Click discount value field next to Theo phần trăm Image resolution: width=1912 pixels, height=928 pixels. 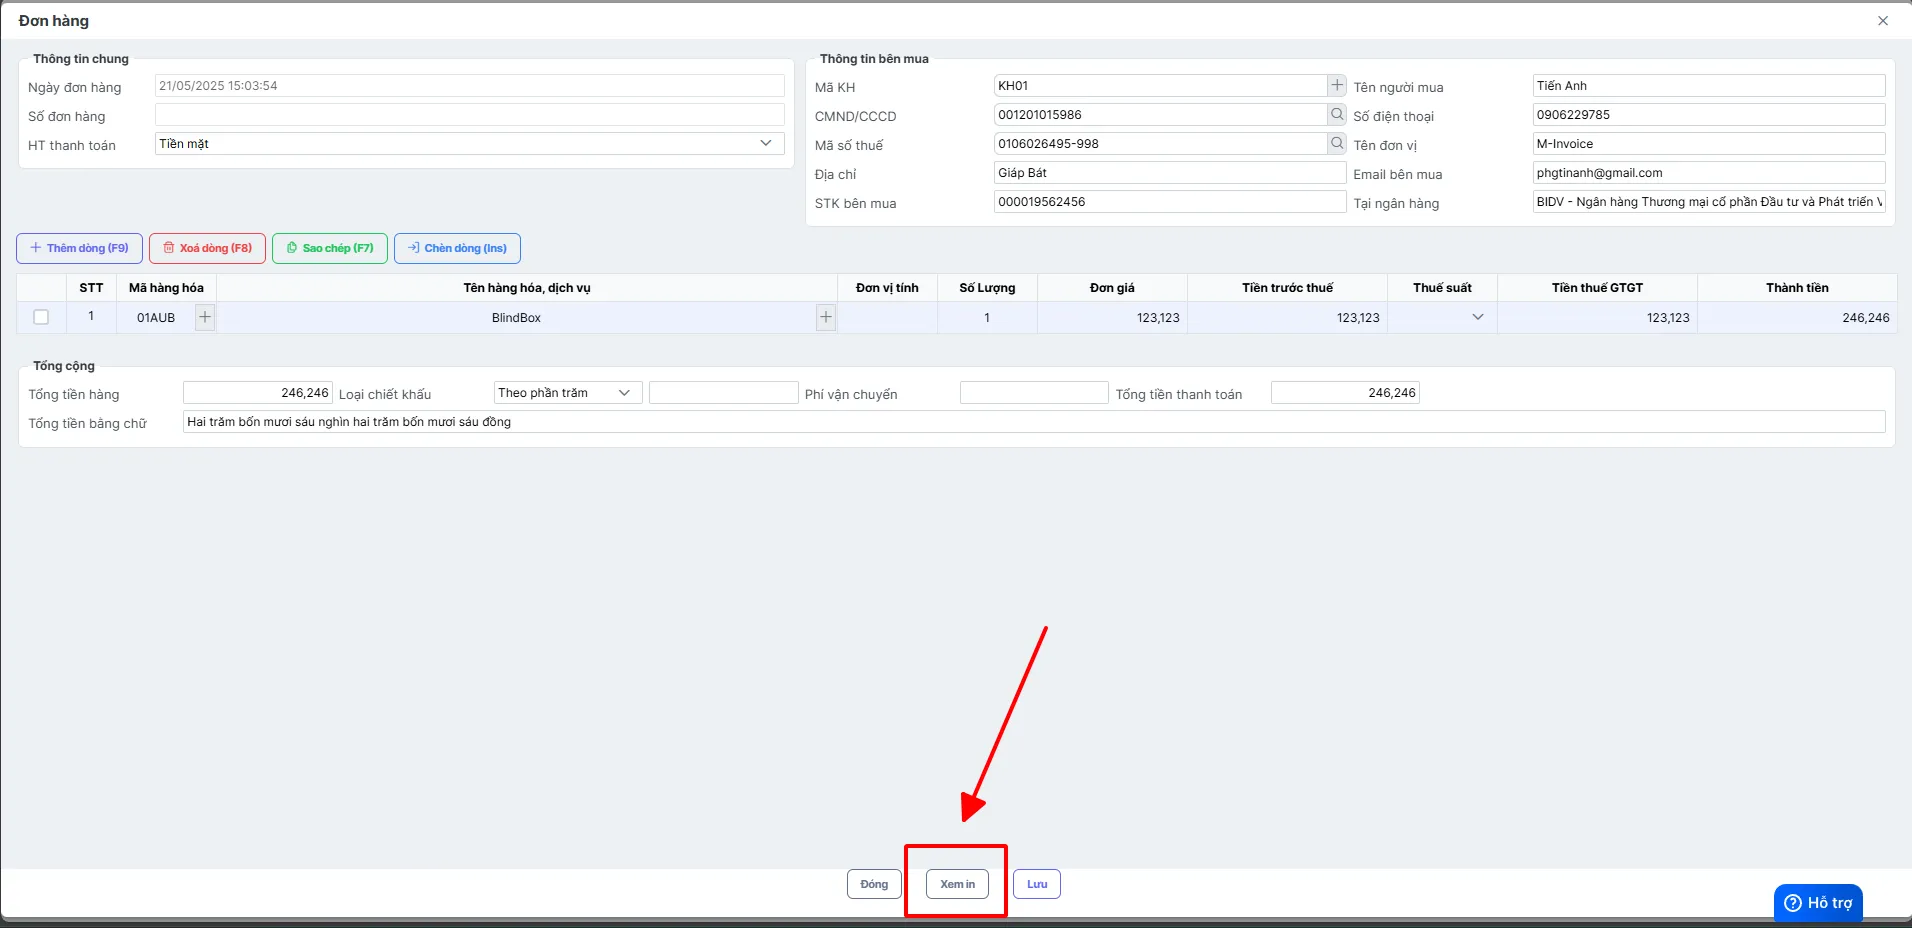click(724, 393)
